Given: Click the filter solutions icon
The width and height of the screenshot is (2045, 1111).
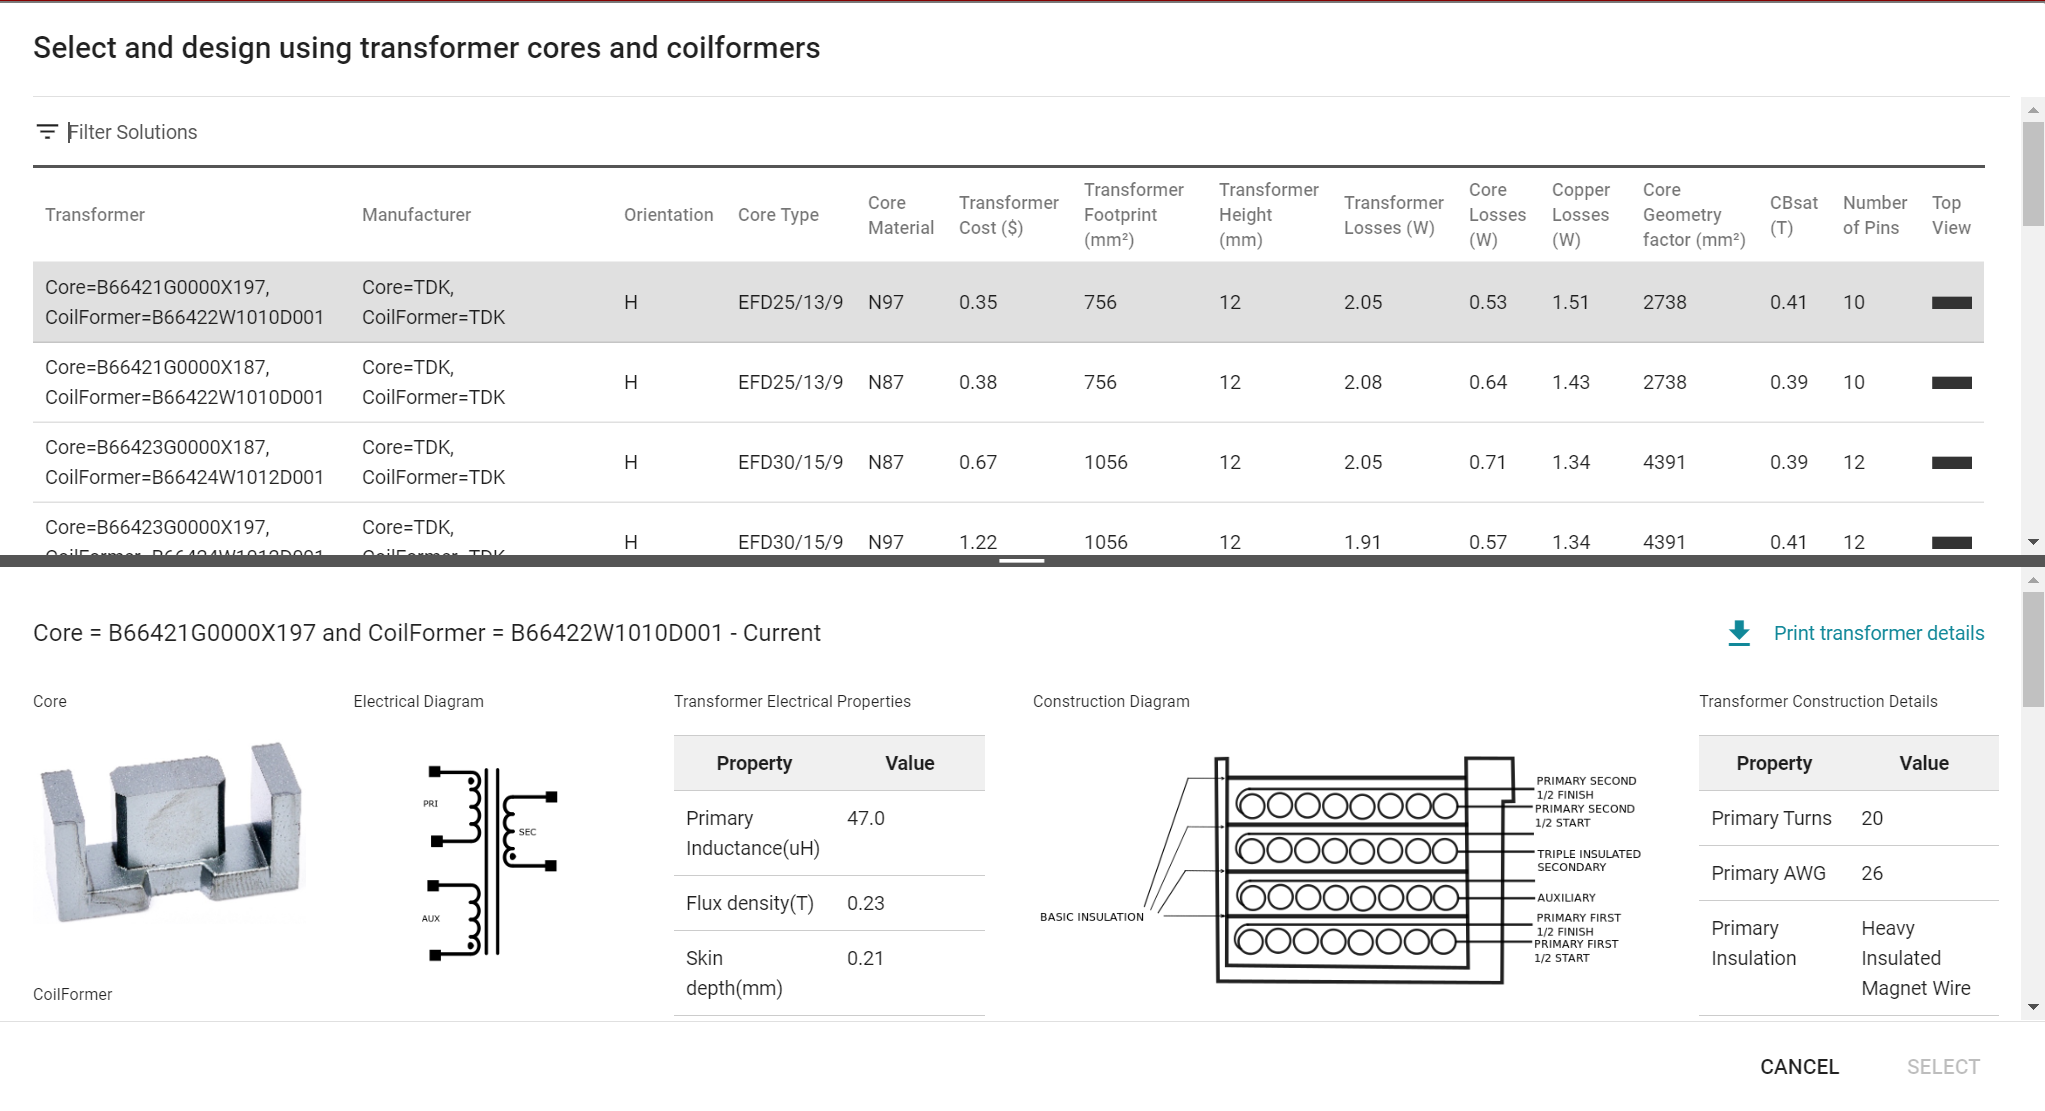Looking at the screenshot, I should 46,132.
